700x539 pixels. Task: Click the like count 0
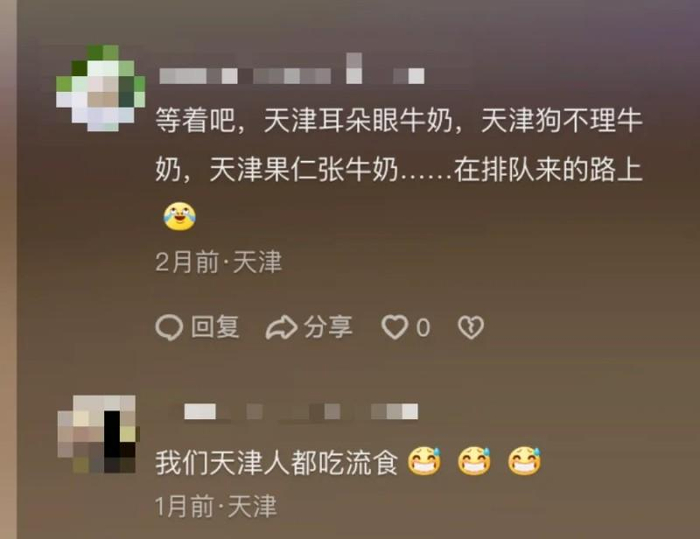click(x=423, y=328)
